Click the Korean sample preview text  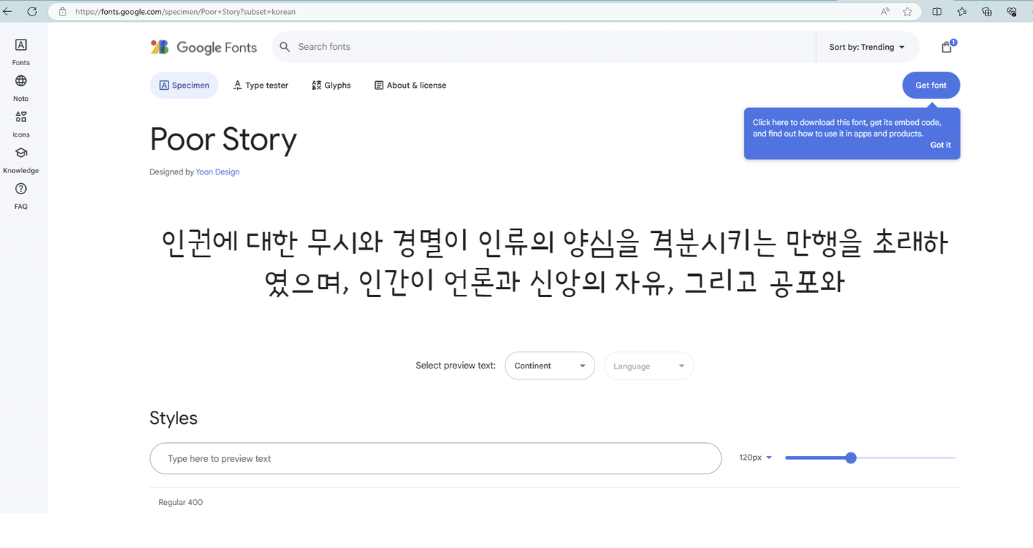coord(555,262)
